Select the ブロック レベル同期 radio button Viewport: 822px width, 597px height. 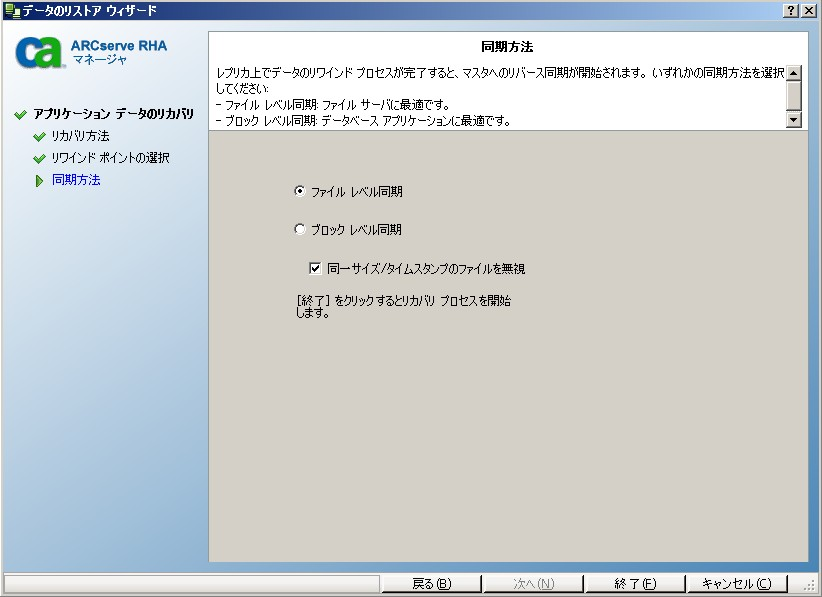click(x=299, y=229)
